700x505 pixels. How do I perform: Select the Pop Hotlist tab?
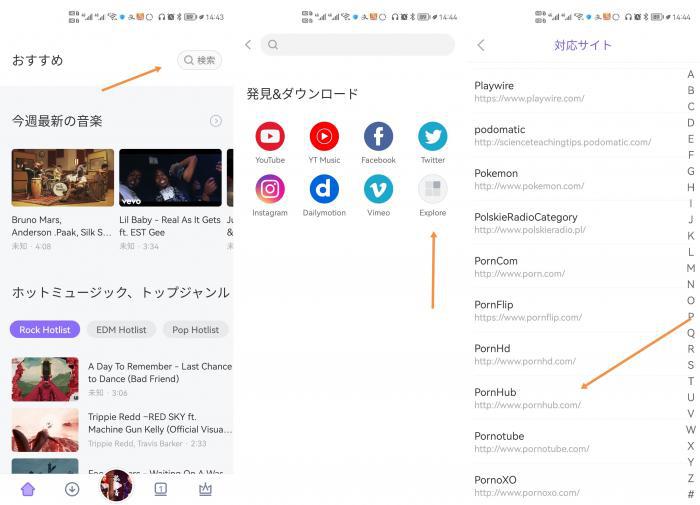[196, 330]
